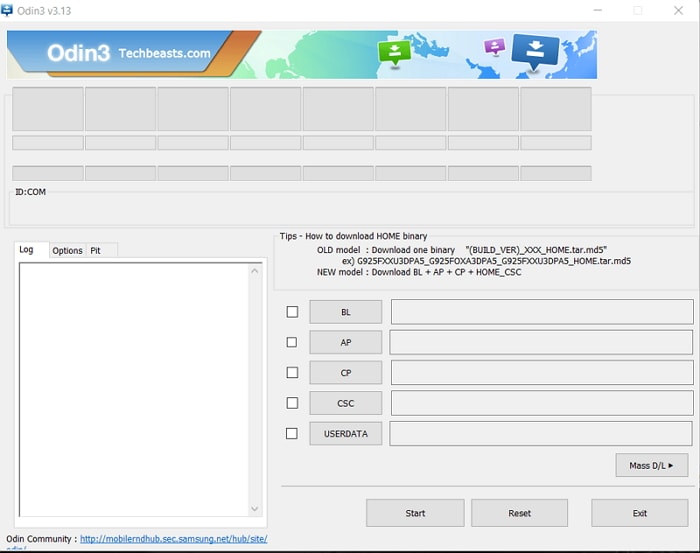Toggle the CSC checkbox

tap(292, 403)
